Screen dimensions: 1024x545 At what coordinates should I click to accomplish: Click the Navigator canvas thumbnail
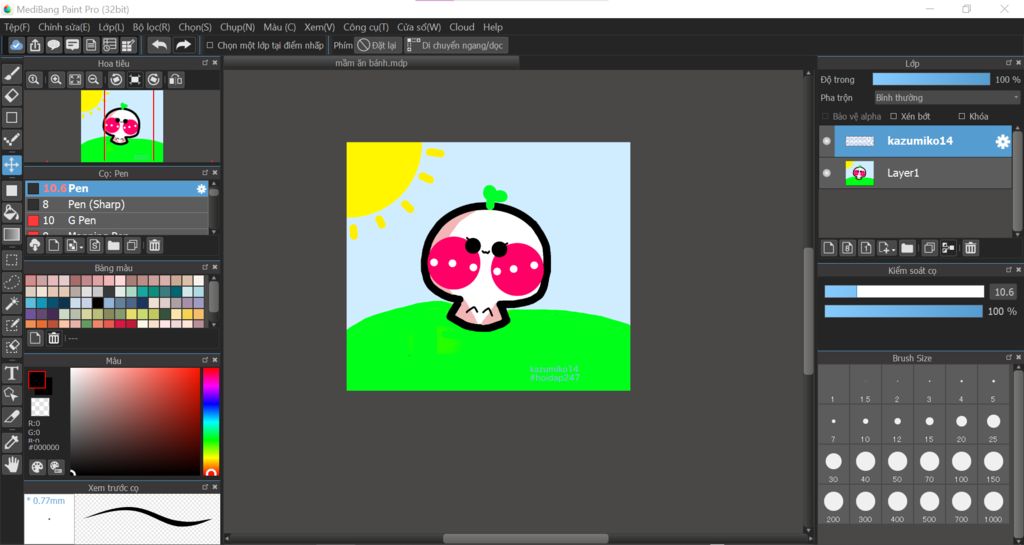point(121,126)
